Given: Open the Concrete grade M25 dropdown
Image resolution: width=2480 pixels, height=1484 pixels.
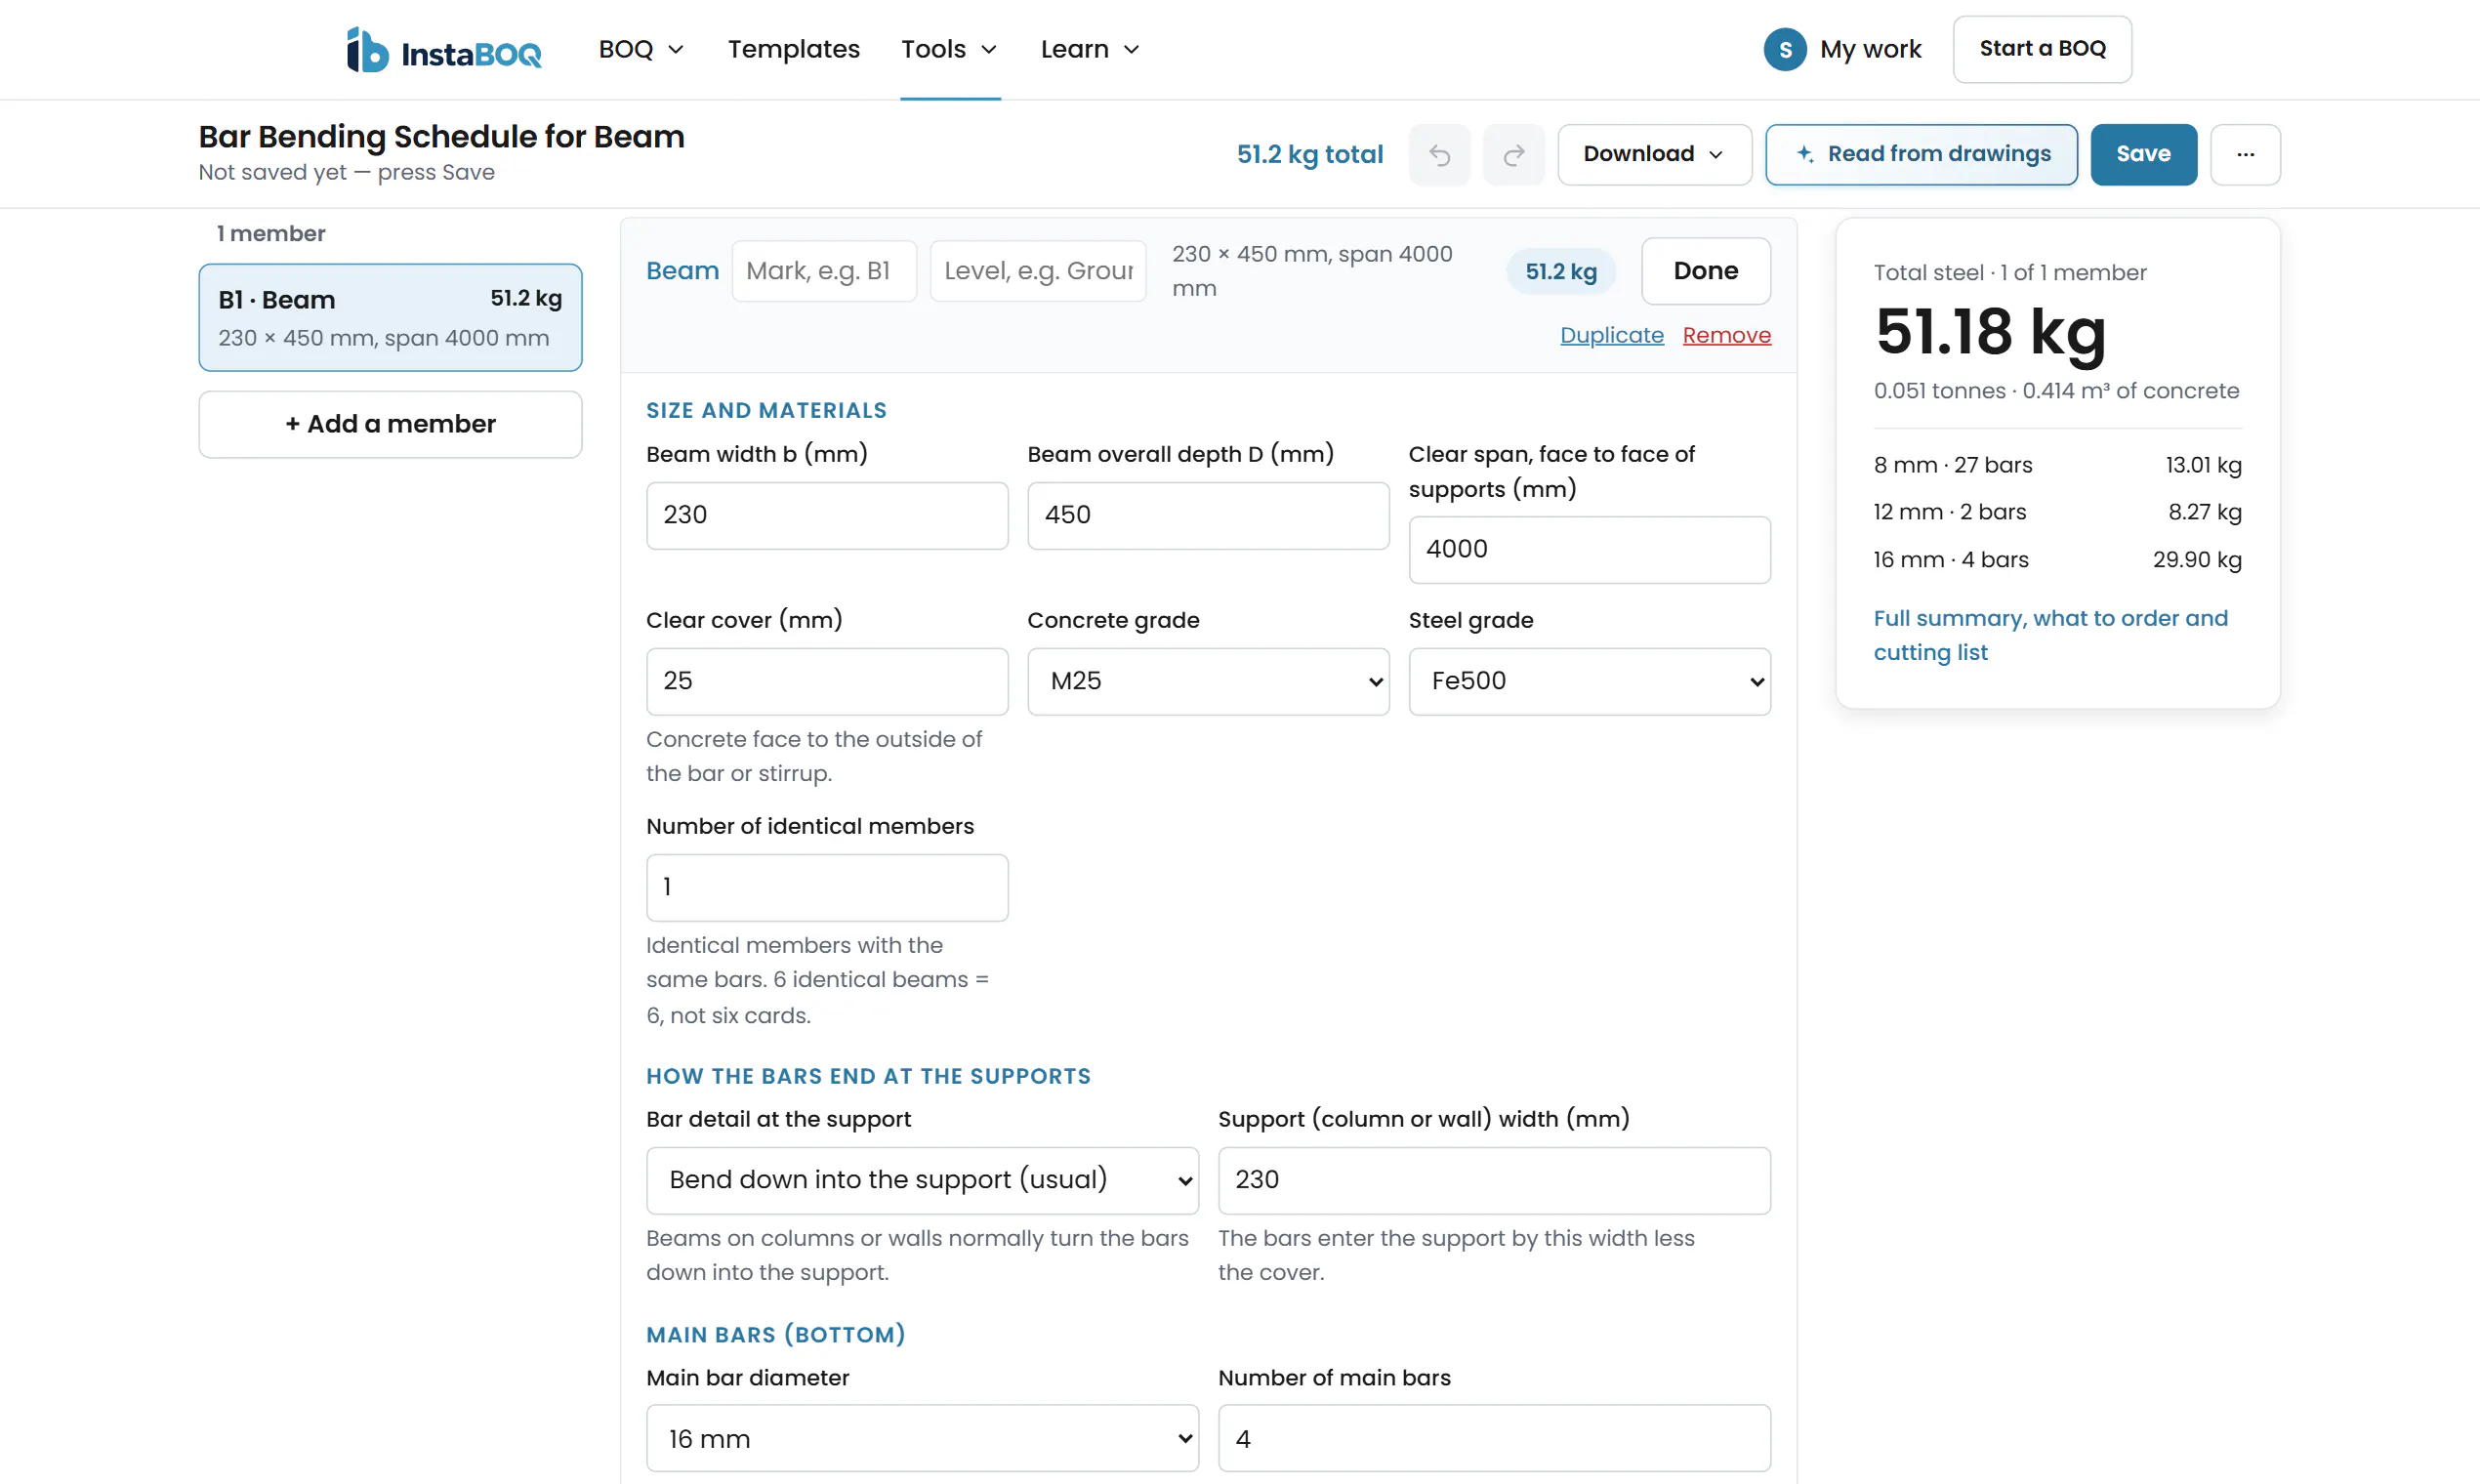Looking at the screenshot, I should click(1208, 681).
